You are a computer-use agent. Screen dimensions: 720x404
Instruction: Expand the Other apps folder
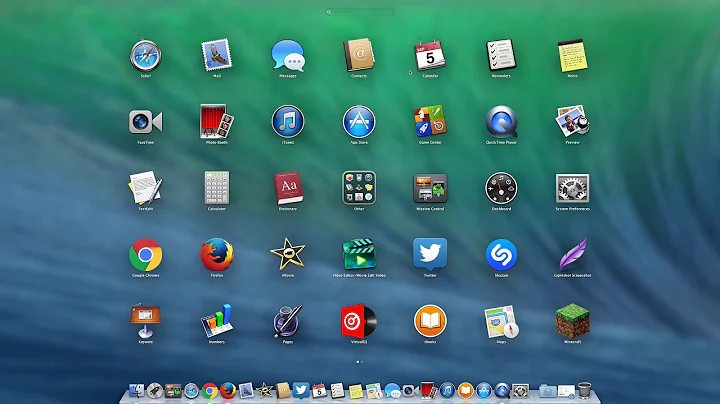click(359, 188)
